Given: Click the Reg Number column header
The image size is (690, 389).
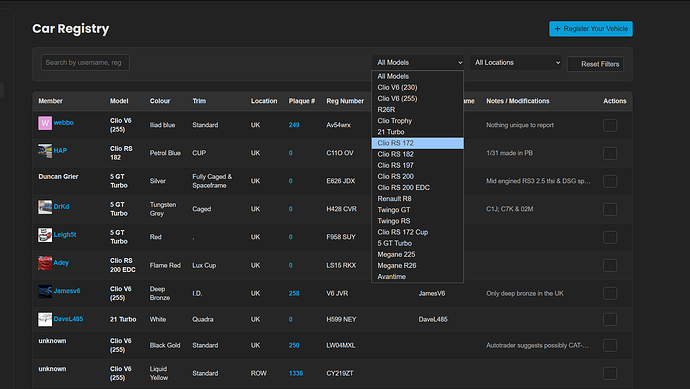Looking at the screenshot, I should click(345, 101).
